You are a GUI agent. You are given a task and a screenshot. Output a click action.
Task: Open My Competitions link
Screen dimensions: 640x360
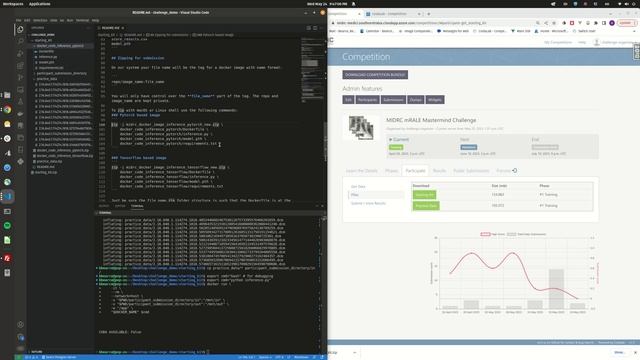[558, 42]
